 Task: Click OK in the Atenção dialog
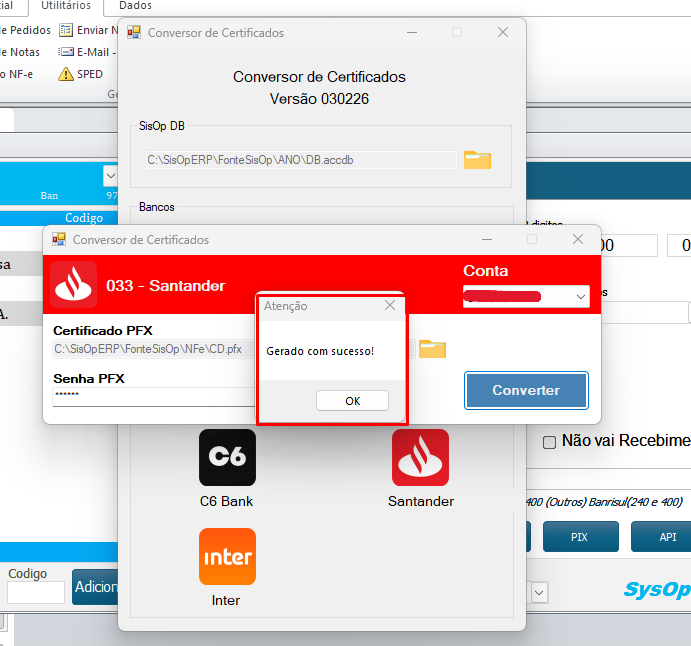tap(352, 401)
